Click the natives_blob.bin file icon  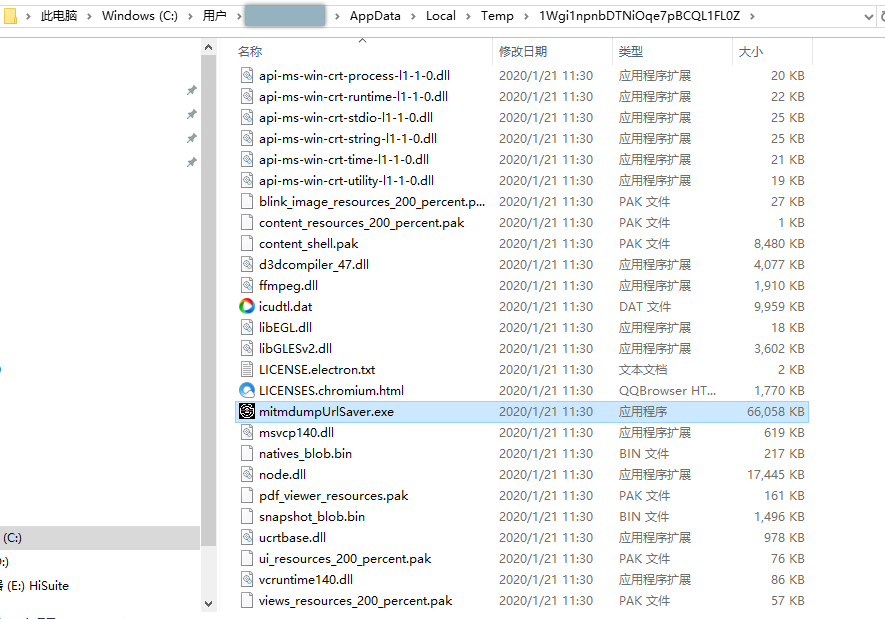[x=247, y=454]
